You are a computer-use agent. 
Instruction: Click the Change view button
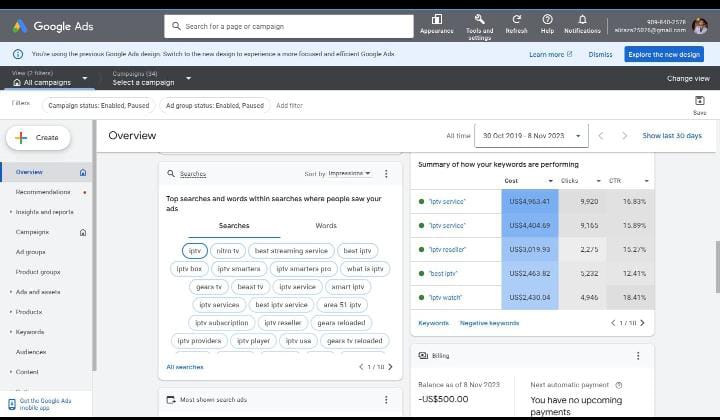pos(688,78)
